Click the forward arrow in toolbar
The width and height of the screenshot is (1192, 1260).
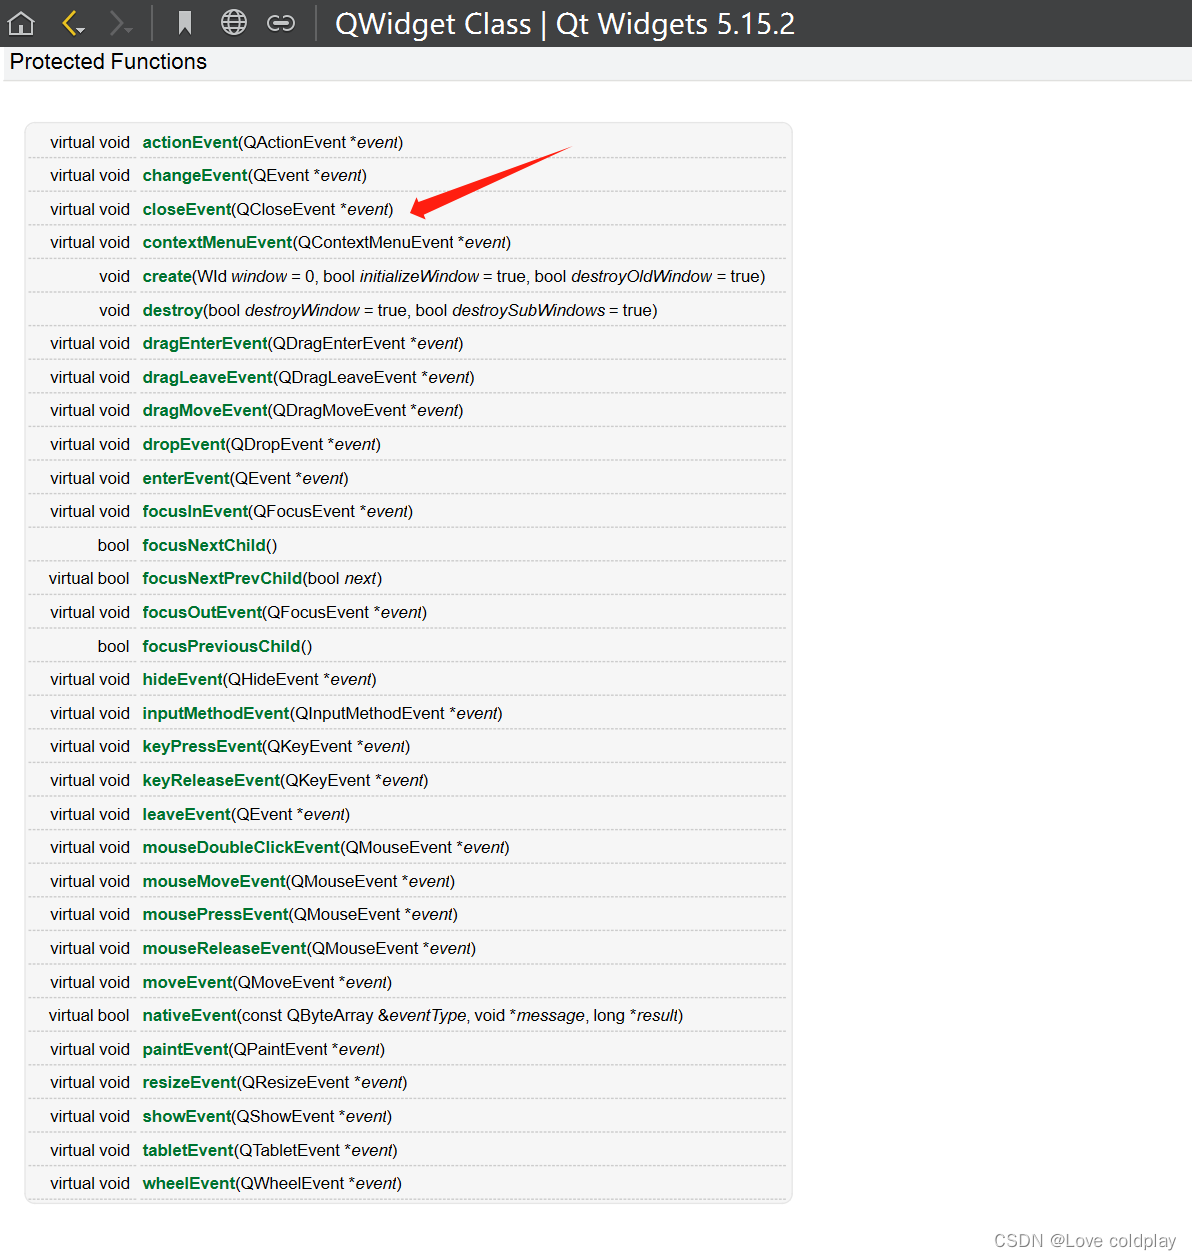coord(120,23)
